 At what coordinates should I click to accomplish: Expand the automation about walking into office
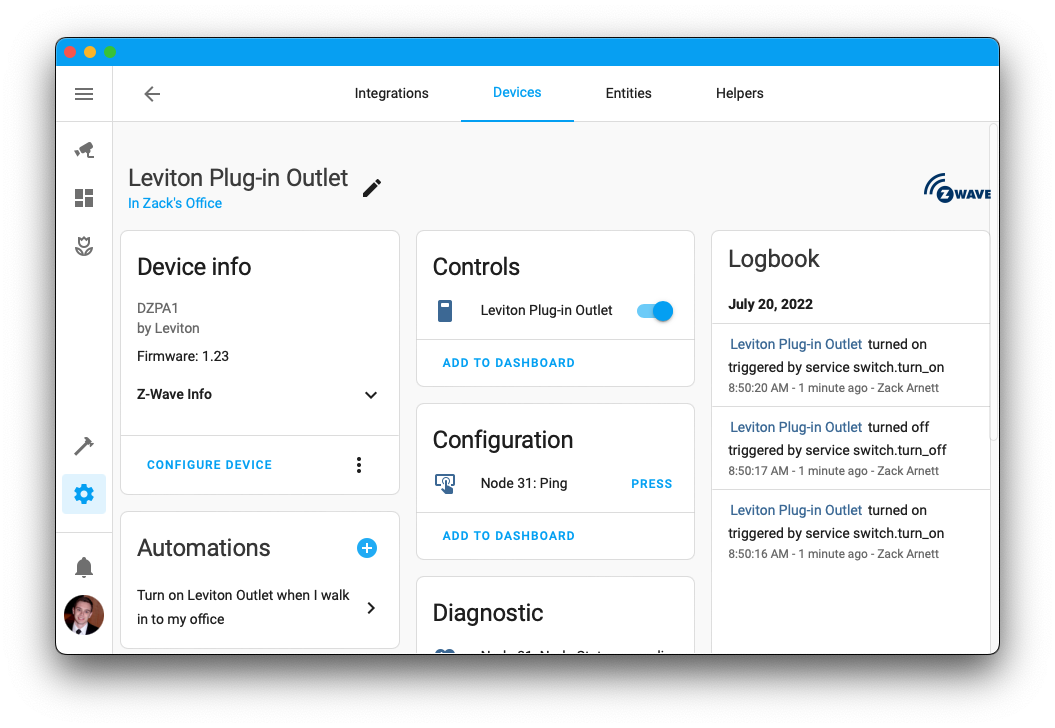tap(370, 606)
